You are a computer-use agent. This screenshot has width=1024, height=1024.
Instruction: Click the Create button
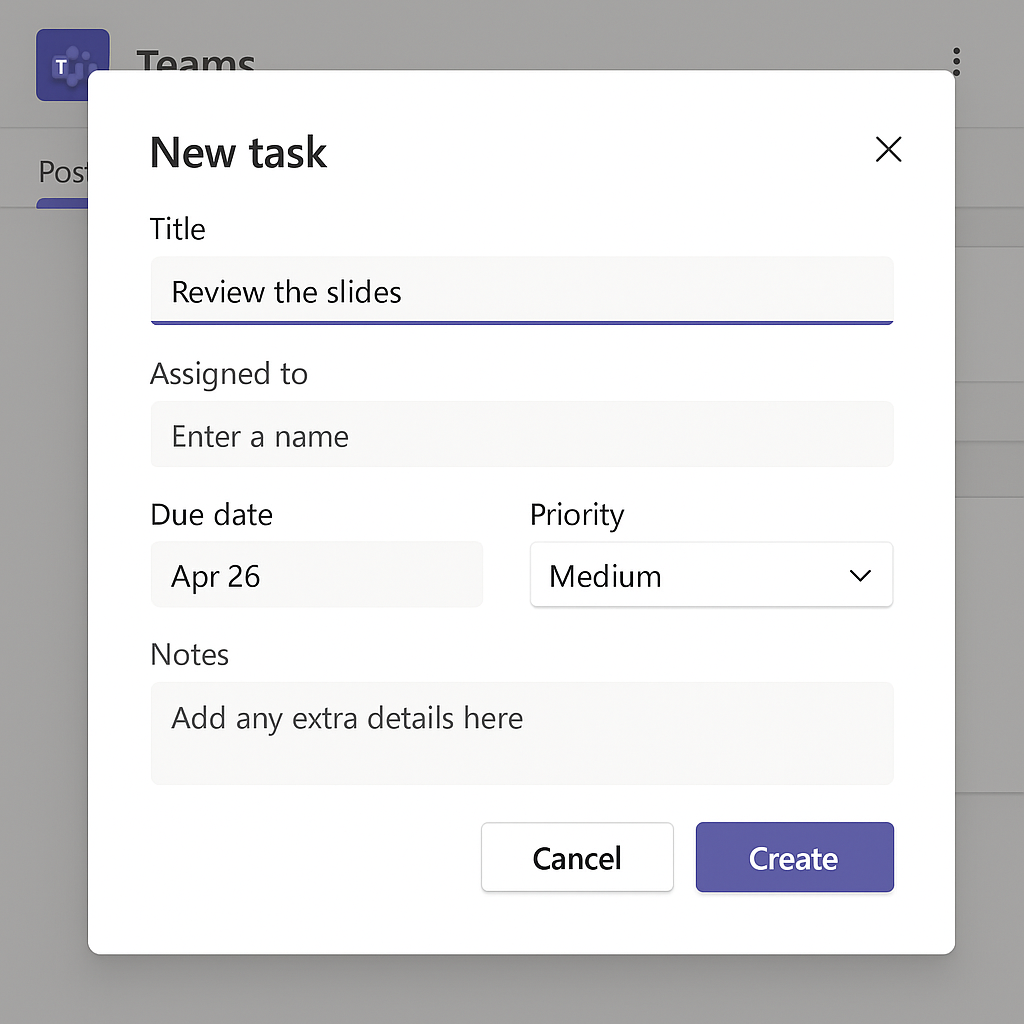pyautogui.click(x=794, y=857)
